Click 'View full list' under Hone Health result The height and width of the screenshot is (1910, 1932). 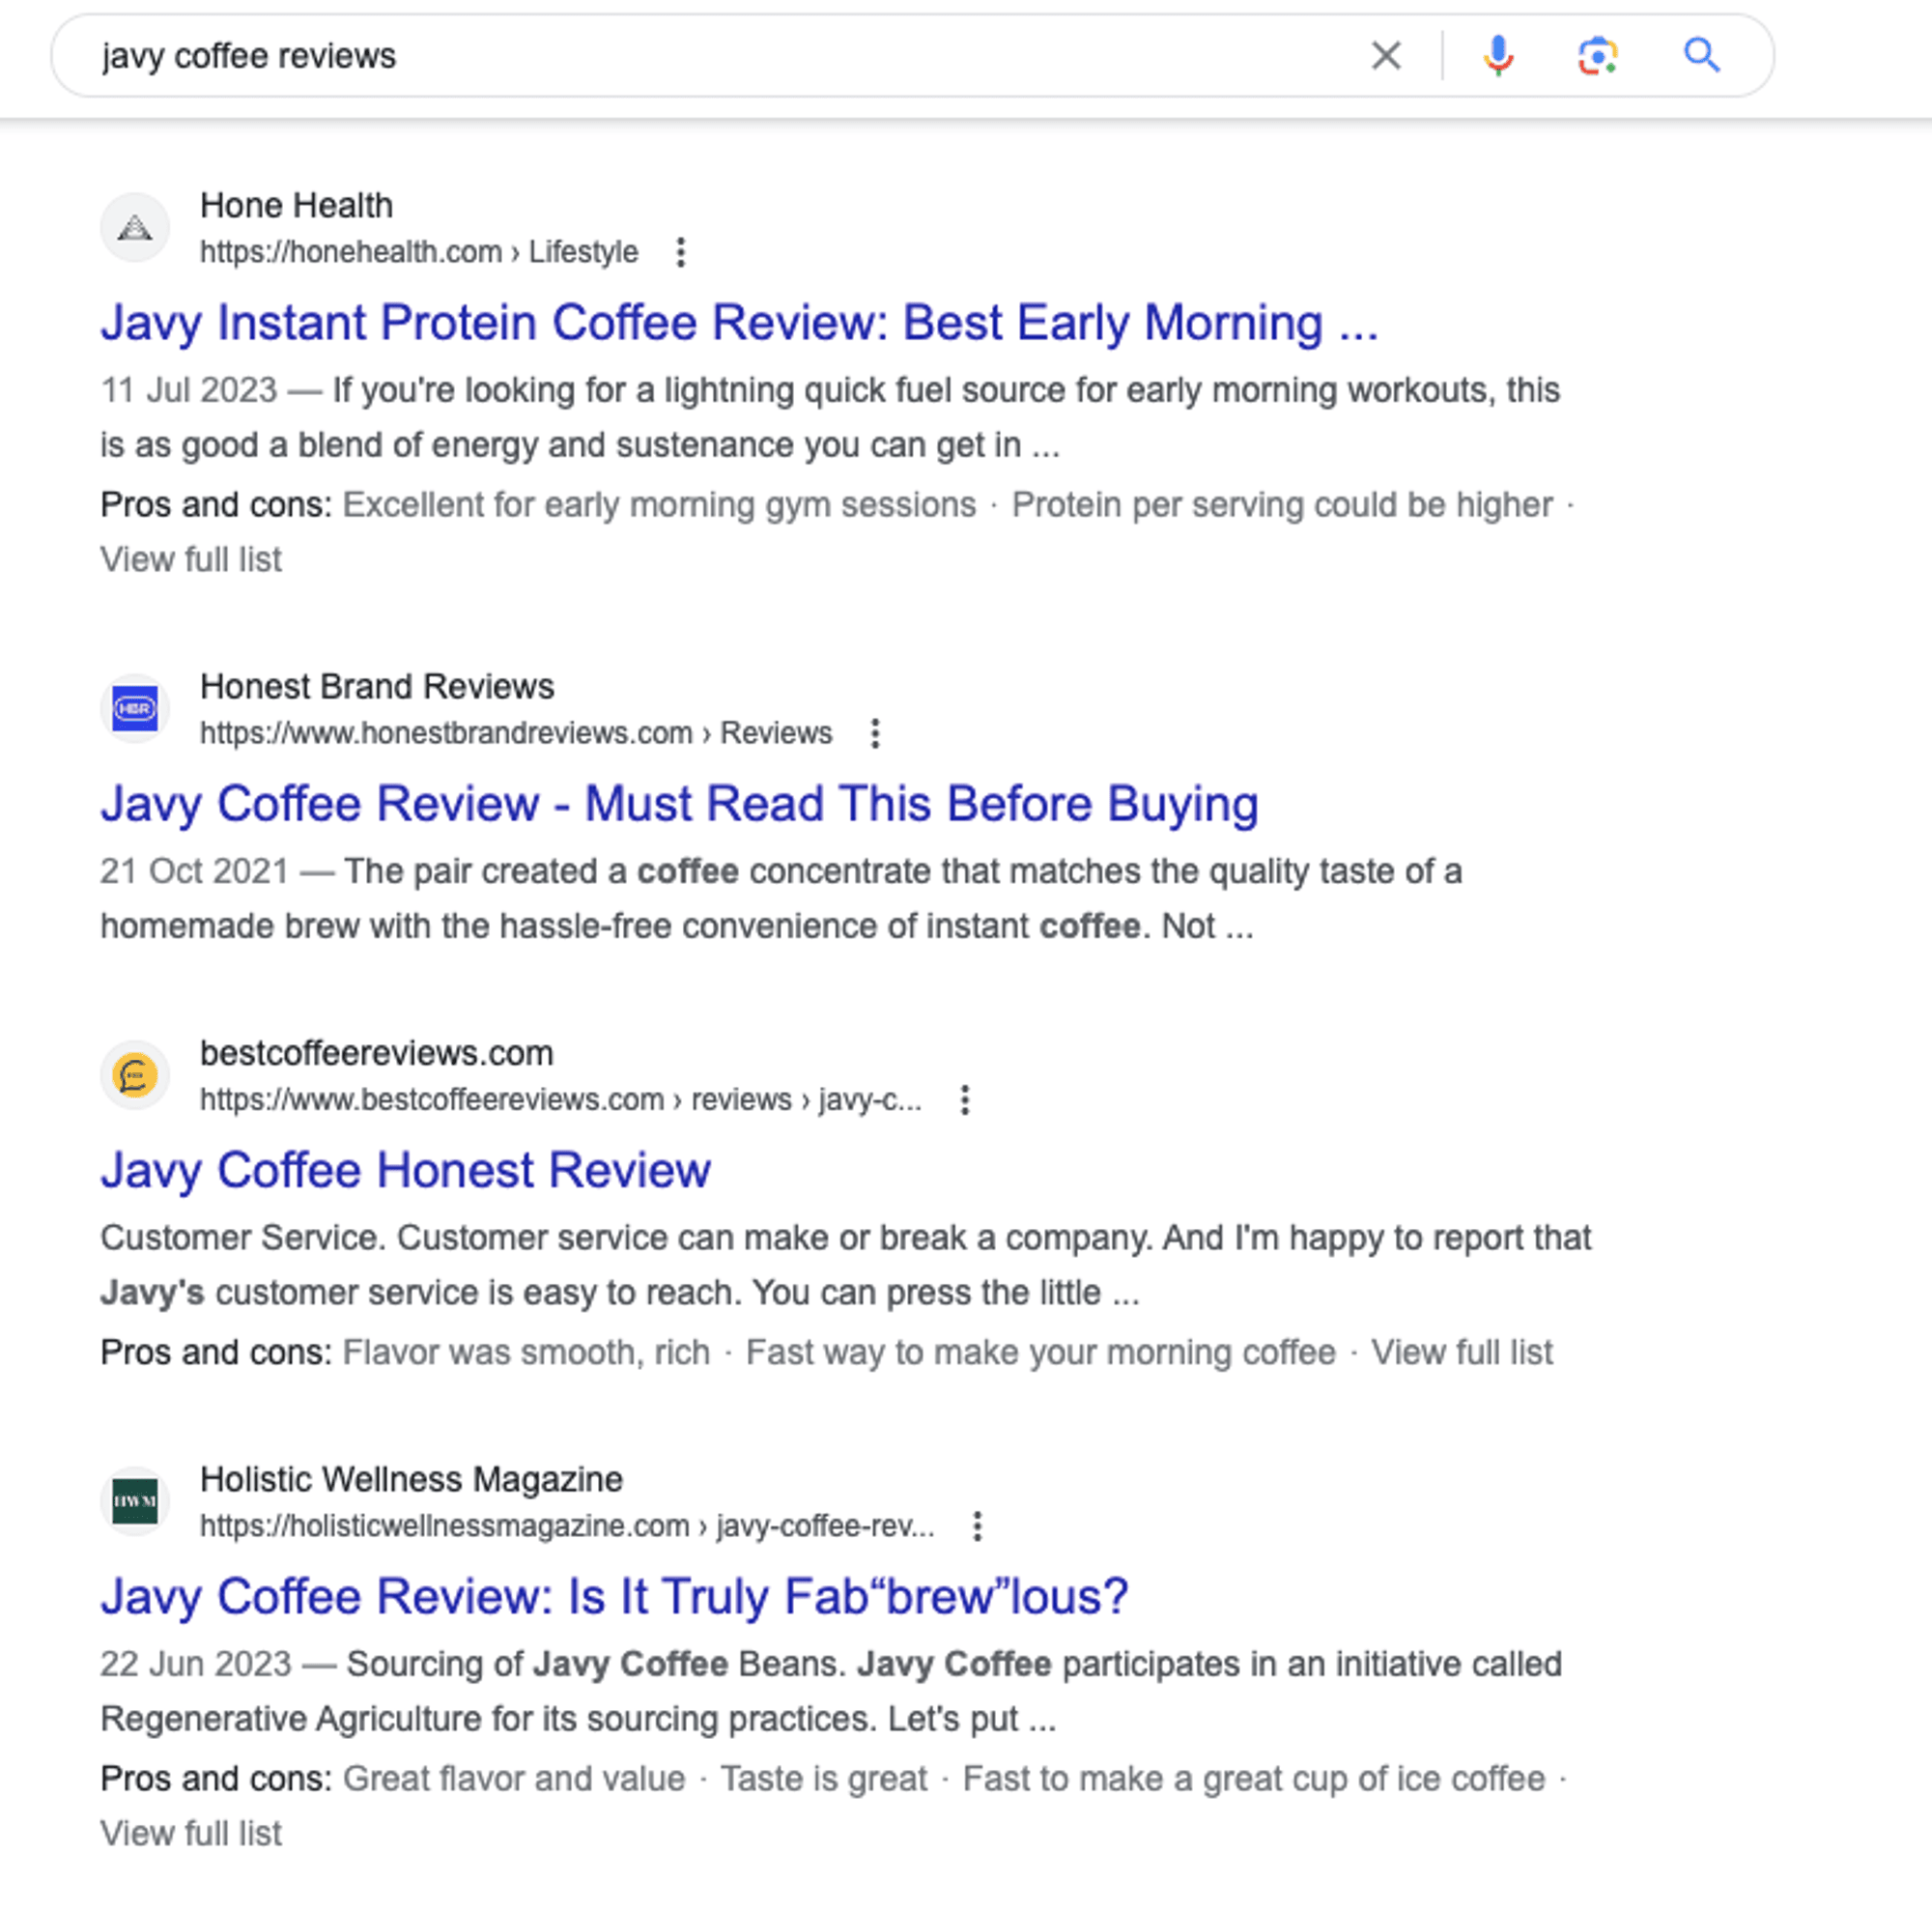click(191, 559)
